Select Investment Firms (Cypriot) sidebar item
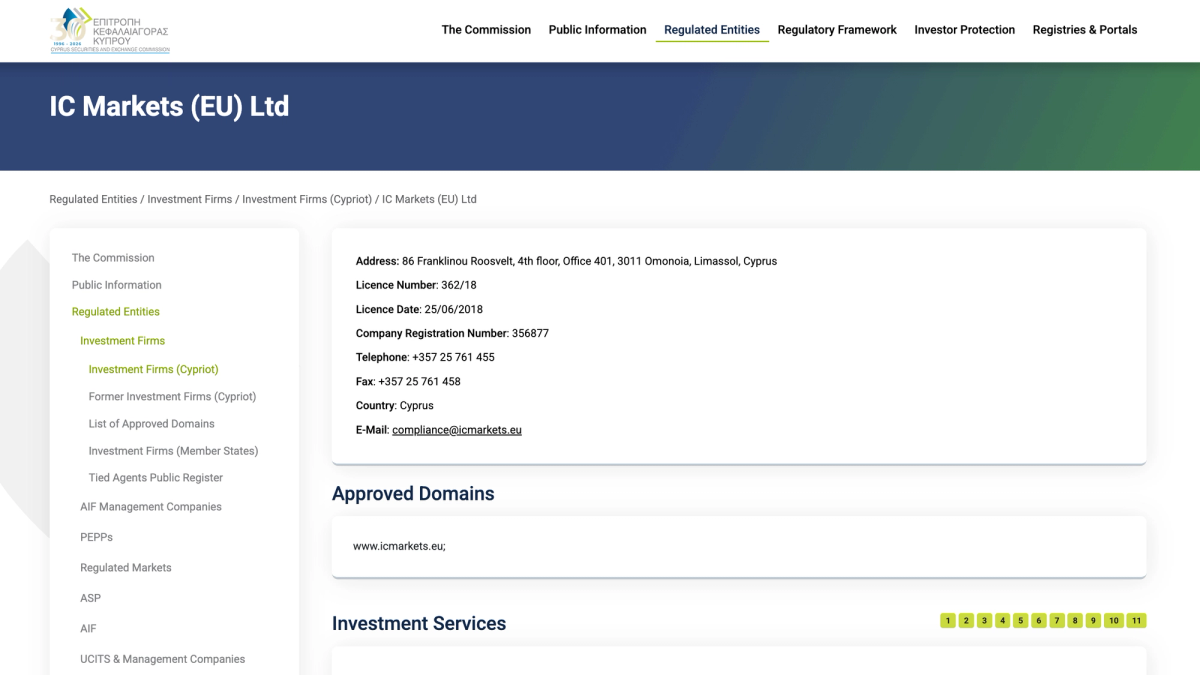Screen dimensions: 1200x675 [153, 370]
